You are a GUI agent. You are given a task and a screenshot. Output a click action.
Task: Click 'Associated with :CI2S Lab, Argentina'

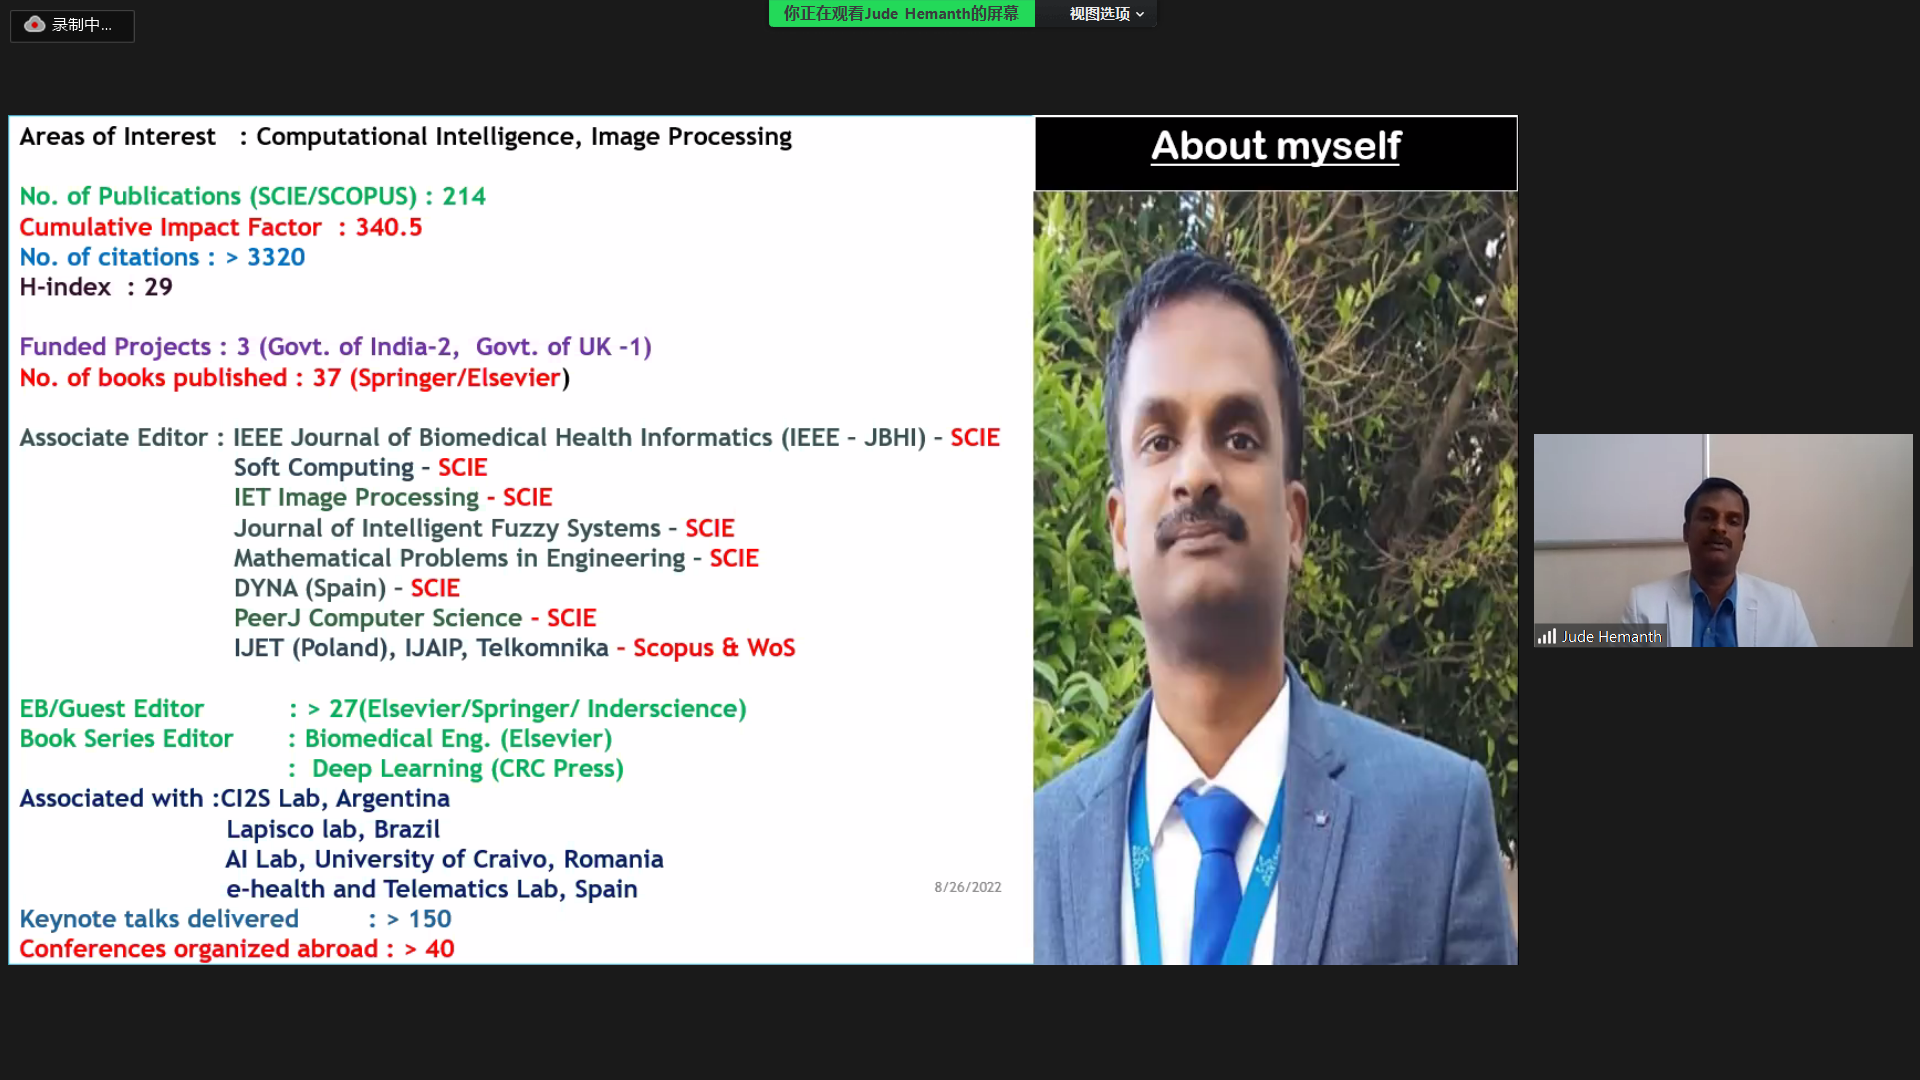tap(234, 799)
